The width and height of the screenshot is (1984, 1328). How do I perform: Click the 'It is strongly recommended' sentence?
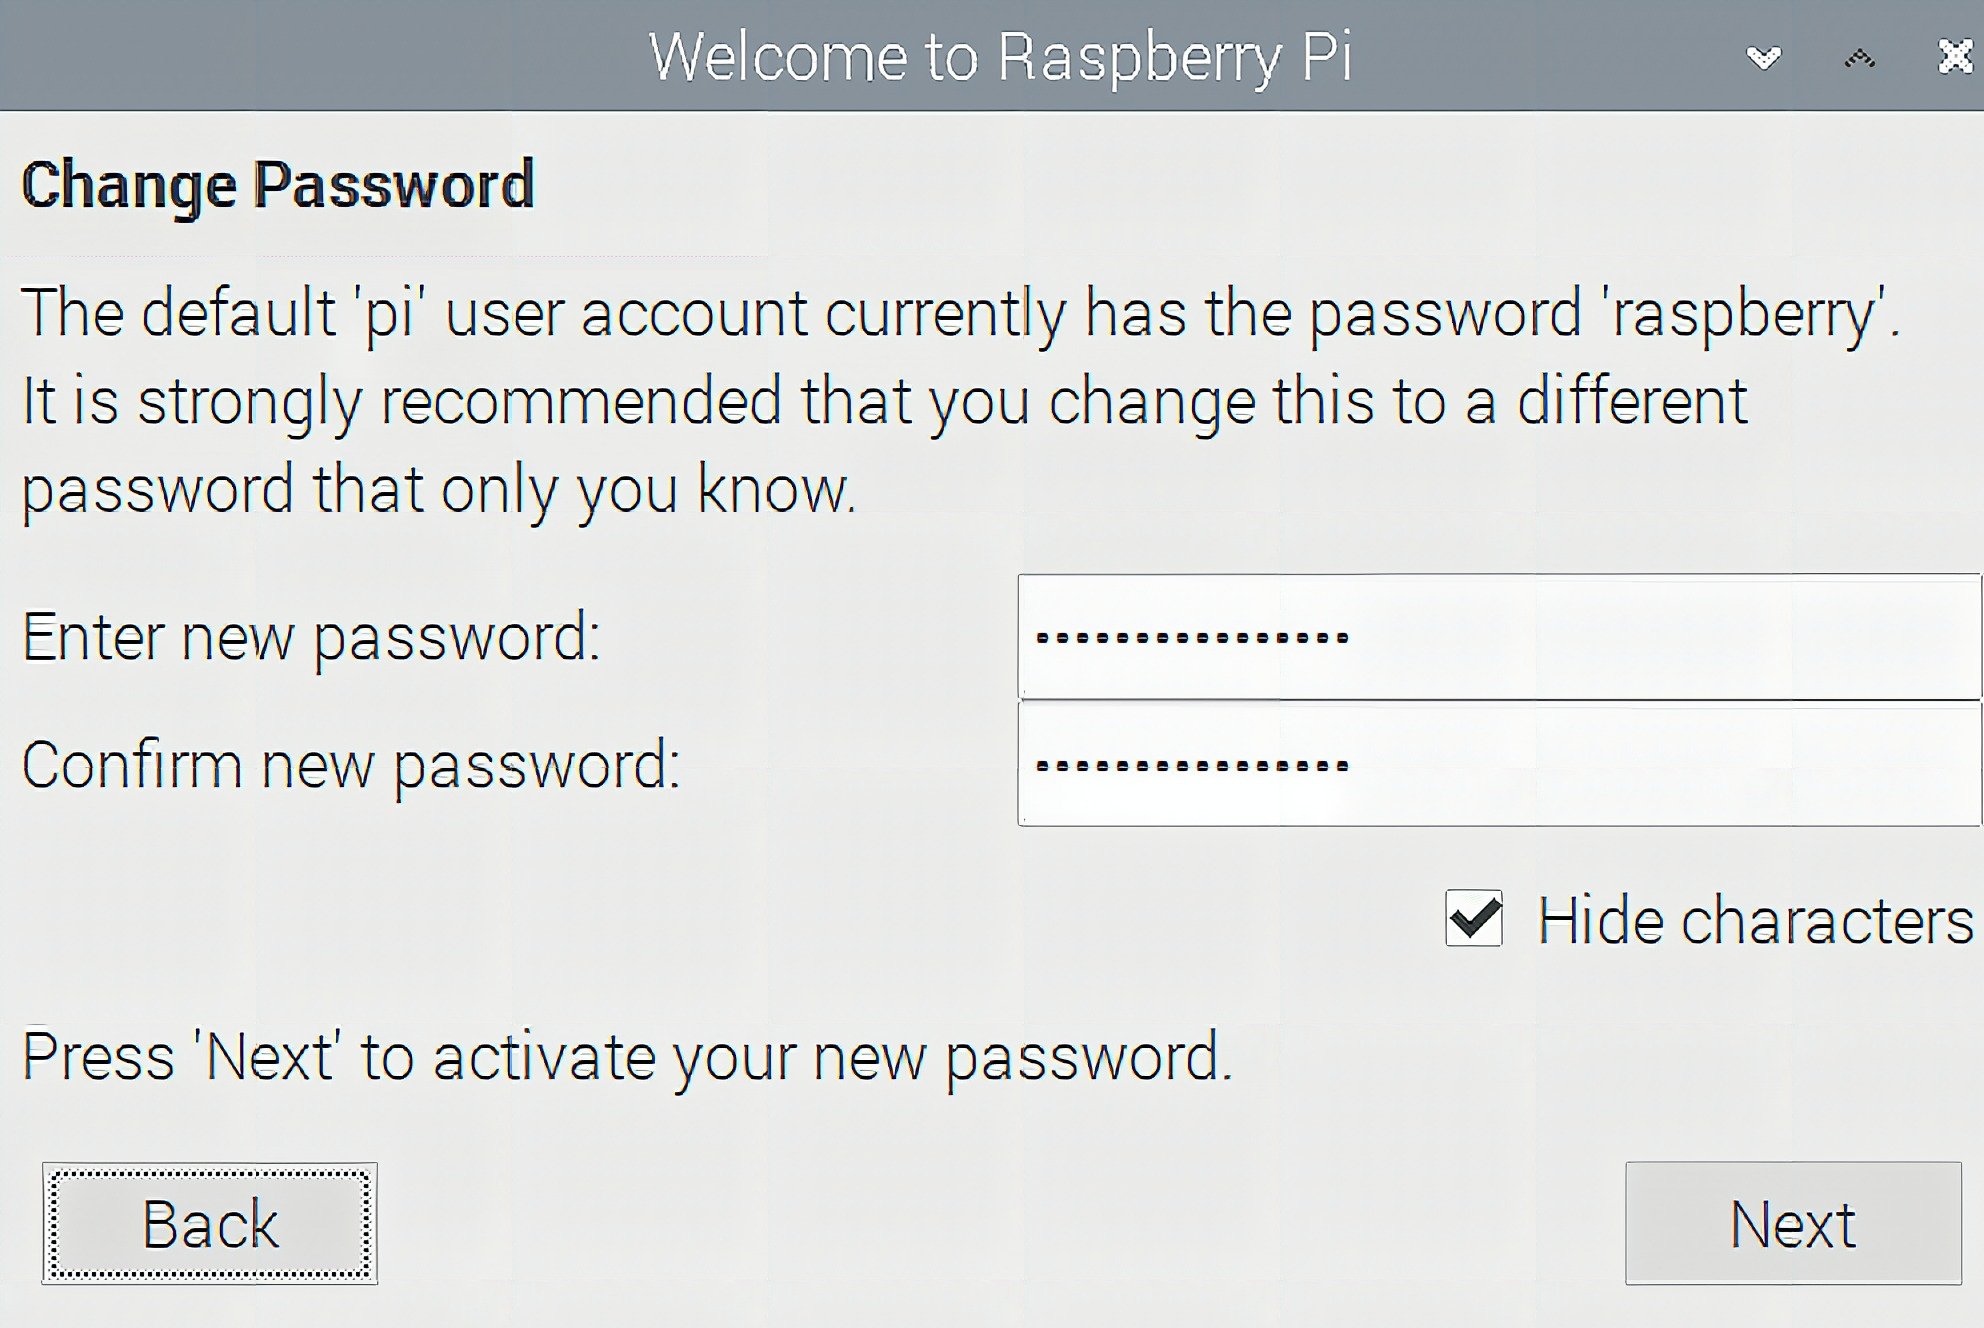(884, 402)
